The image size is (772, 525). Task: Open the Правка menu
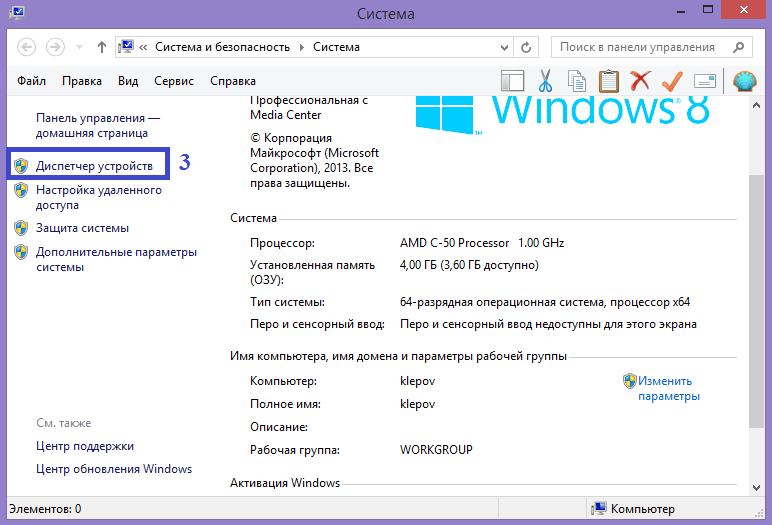click(82, 81)
